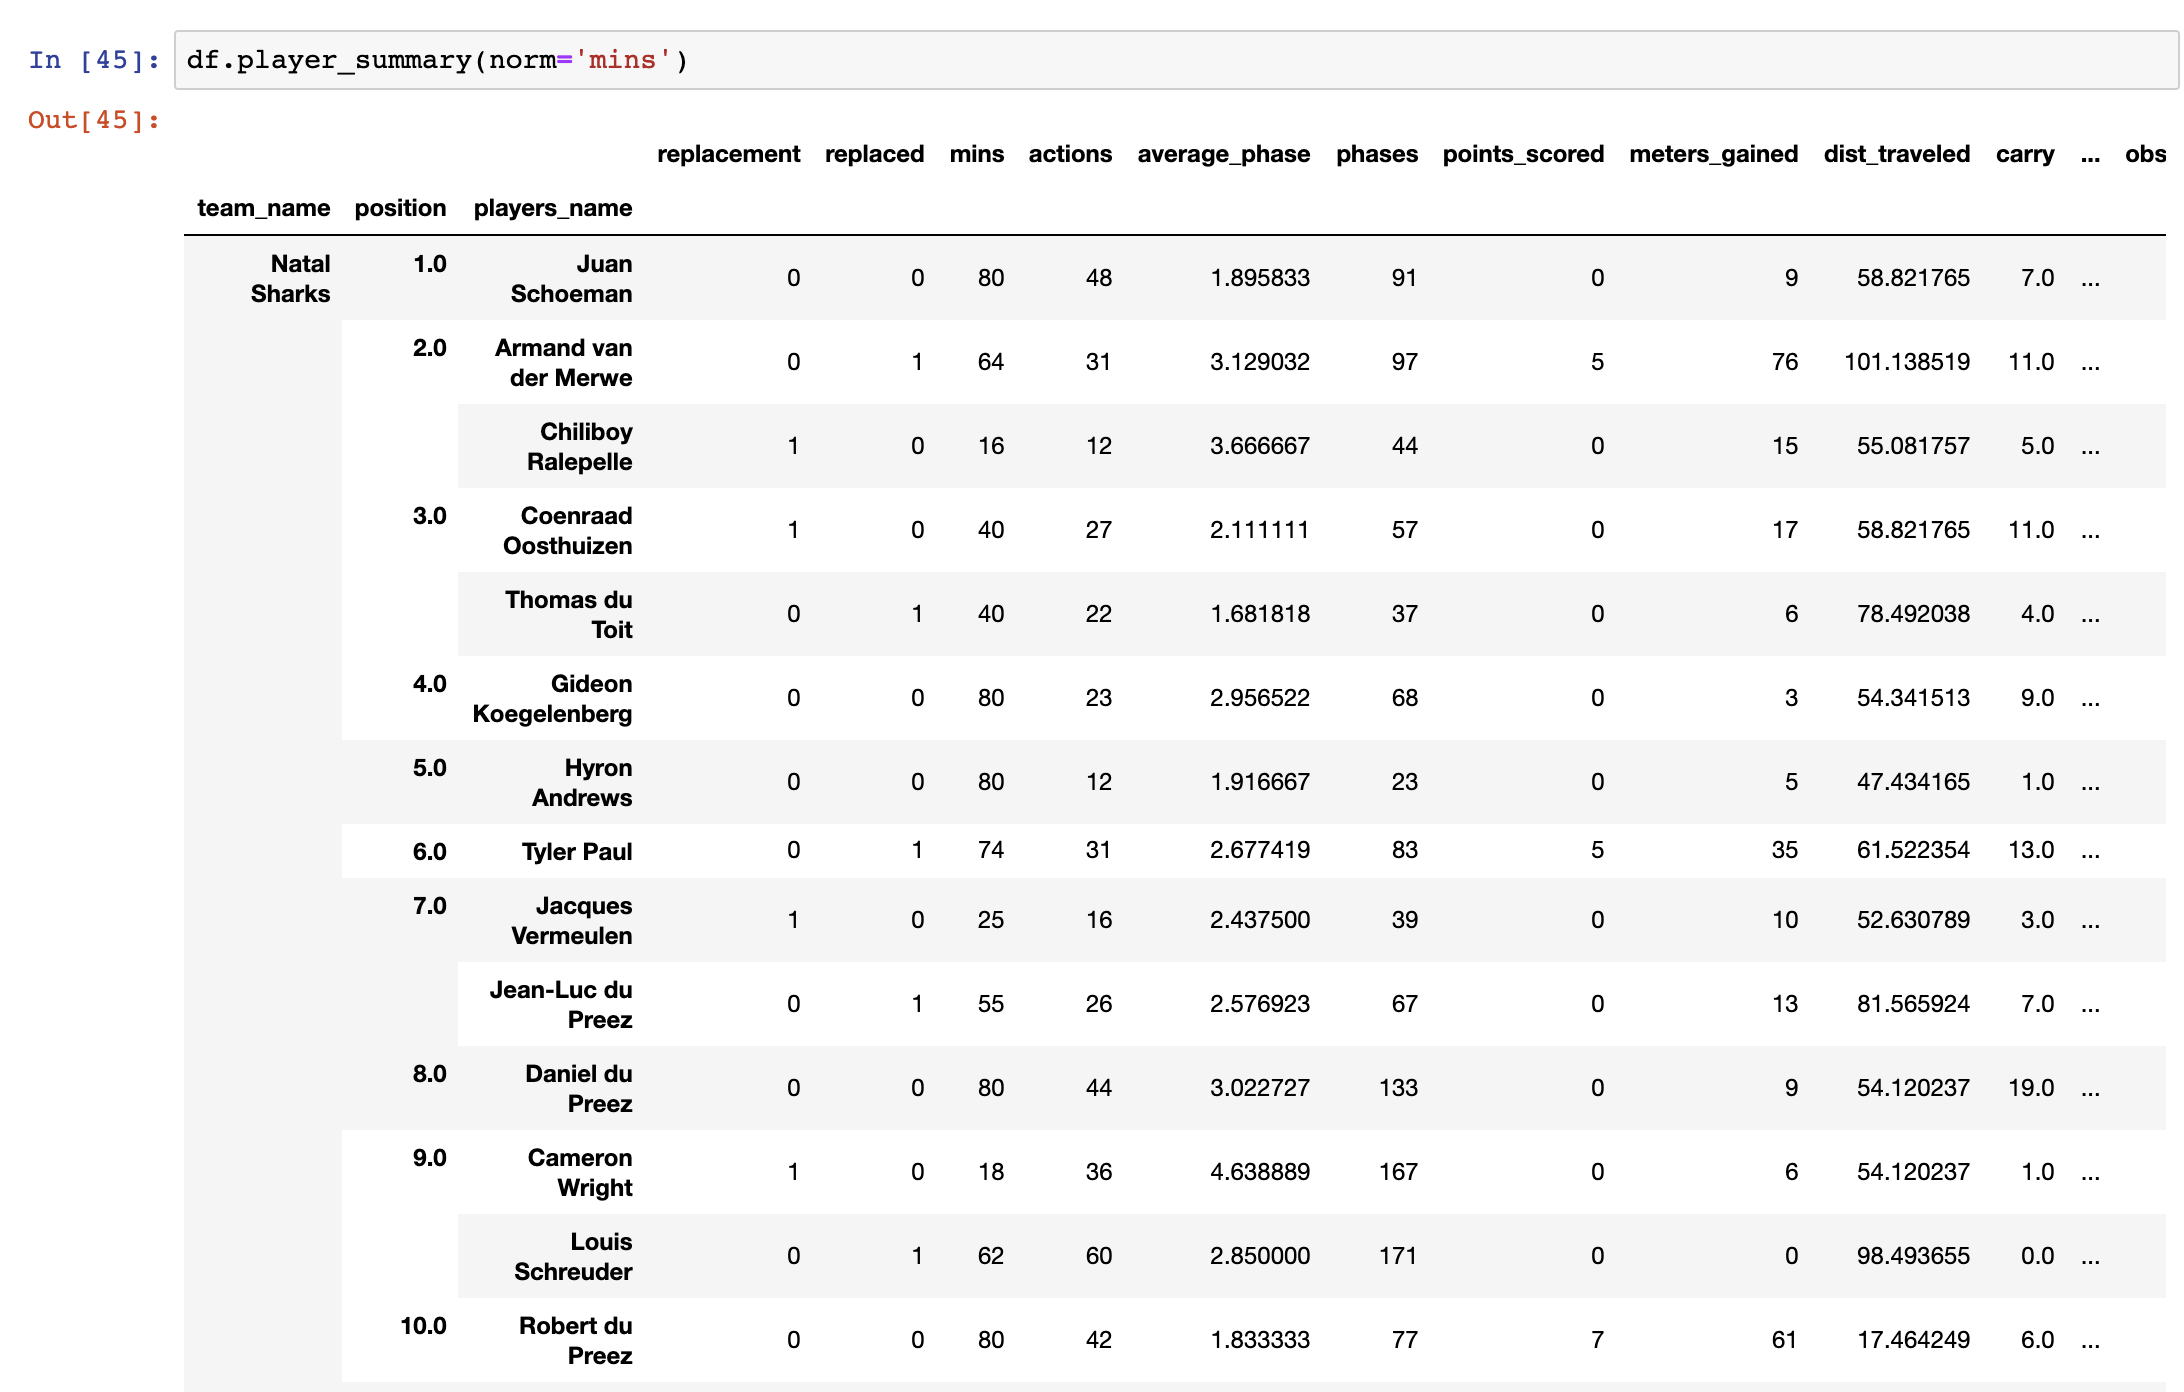Click the mins column header

[x=976, y=154]
